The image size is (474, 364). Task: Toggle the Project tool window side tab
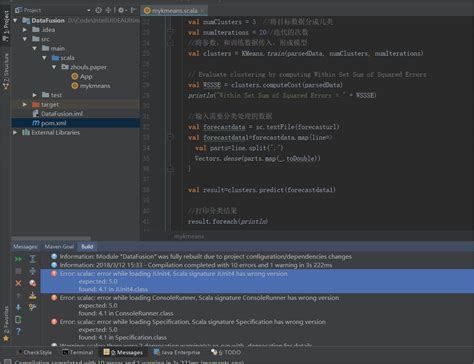(x=6, y=26)
